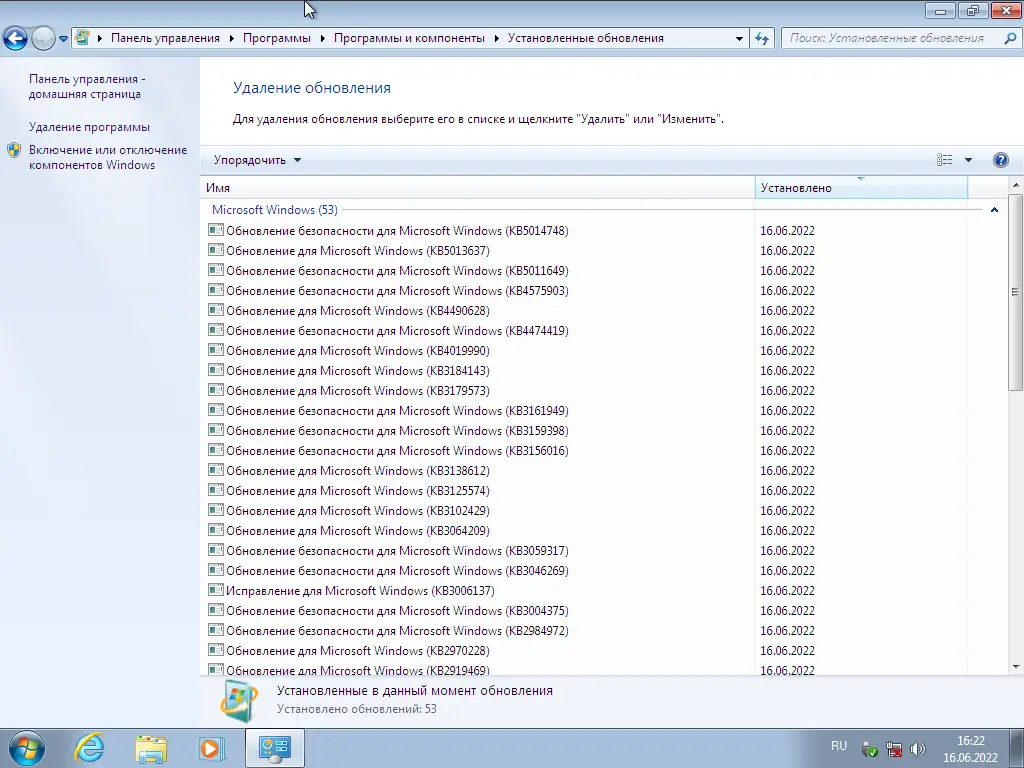Open the additional view options dropdown arrow

pos(968,160)
